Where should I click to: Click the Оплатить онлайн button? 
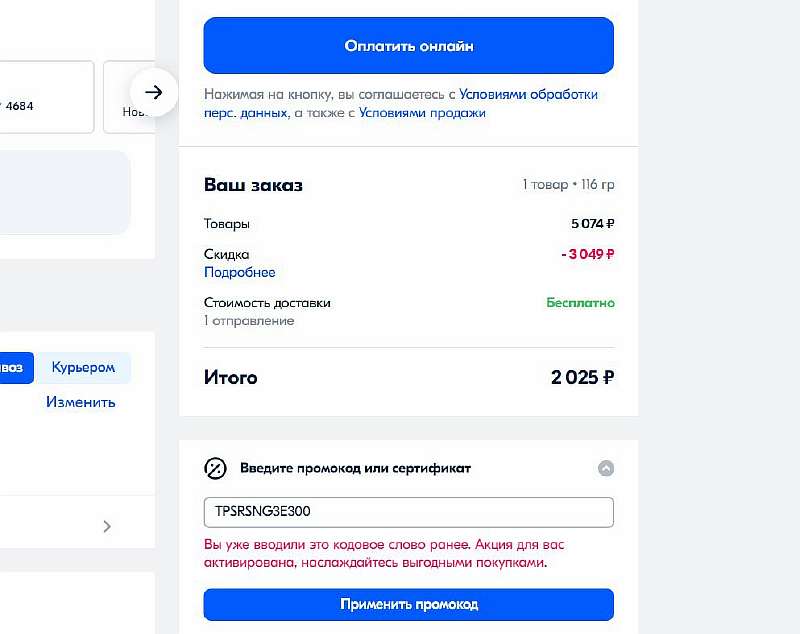(x=408, y=46)
